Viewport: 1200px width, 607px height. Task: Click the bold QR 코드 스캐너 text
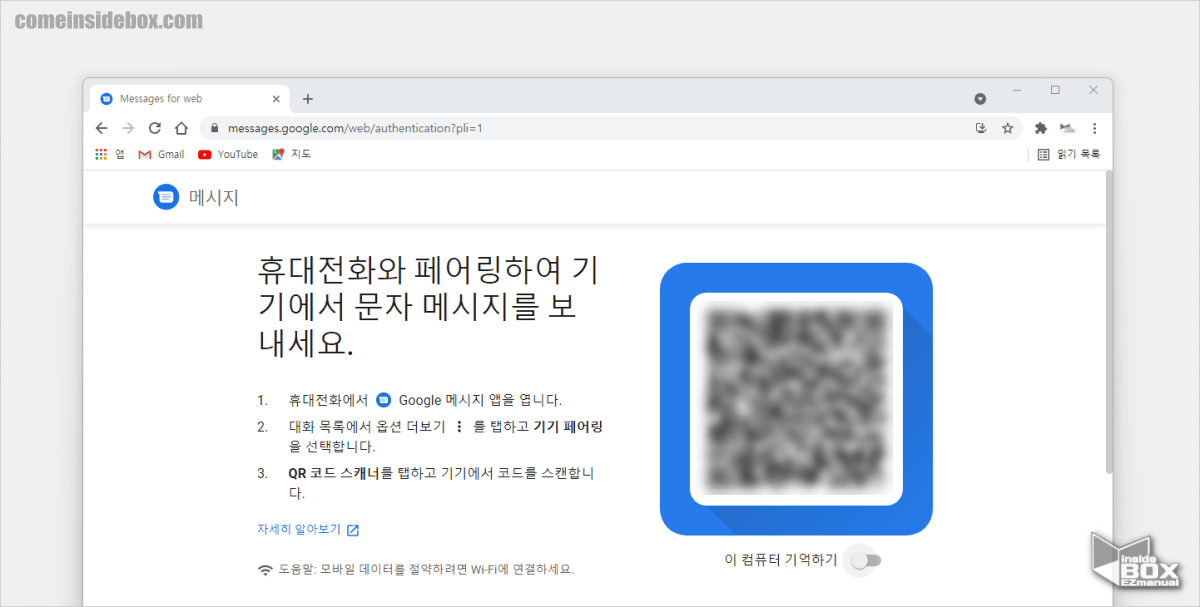334,473
